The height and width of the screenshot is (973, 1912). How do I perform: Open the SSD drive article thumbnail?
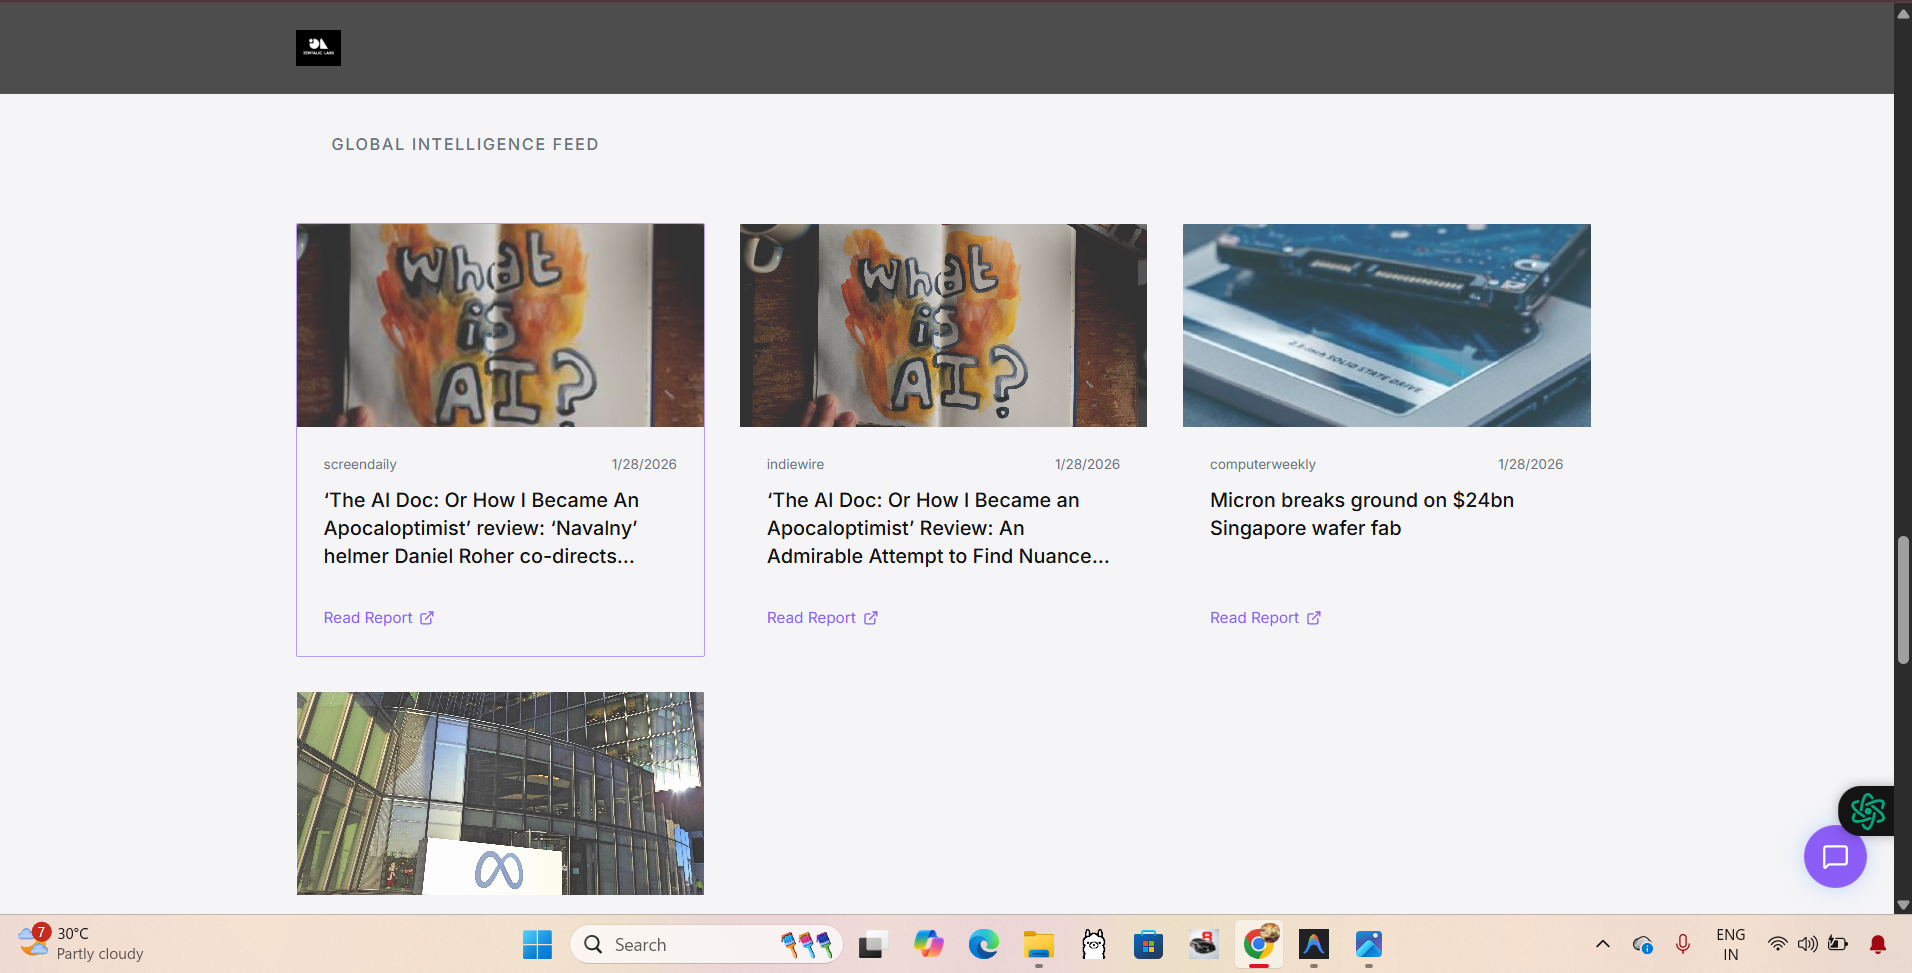1386,325
